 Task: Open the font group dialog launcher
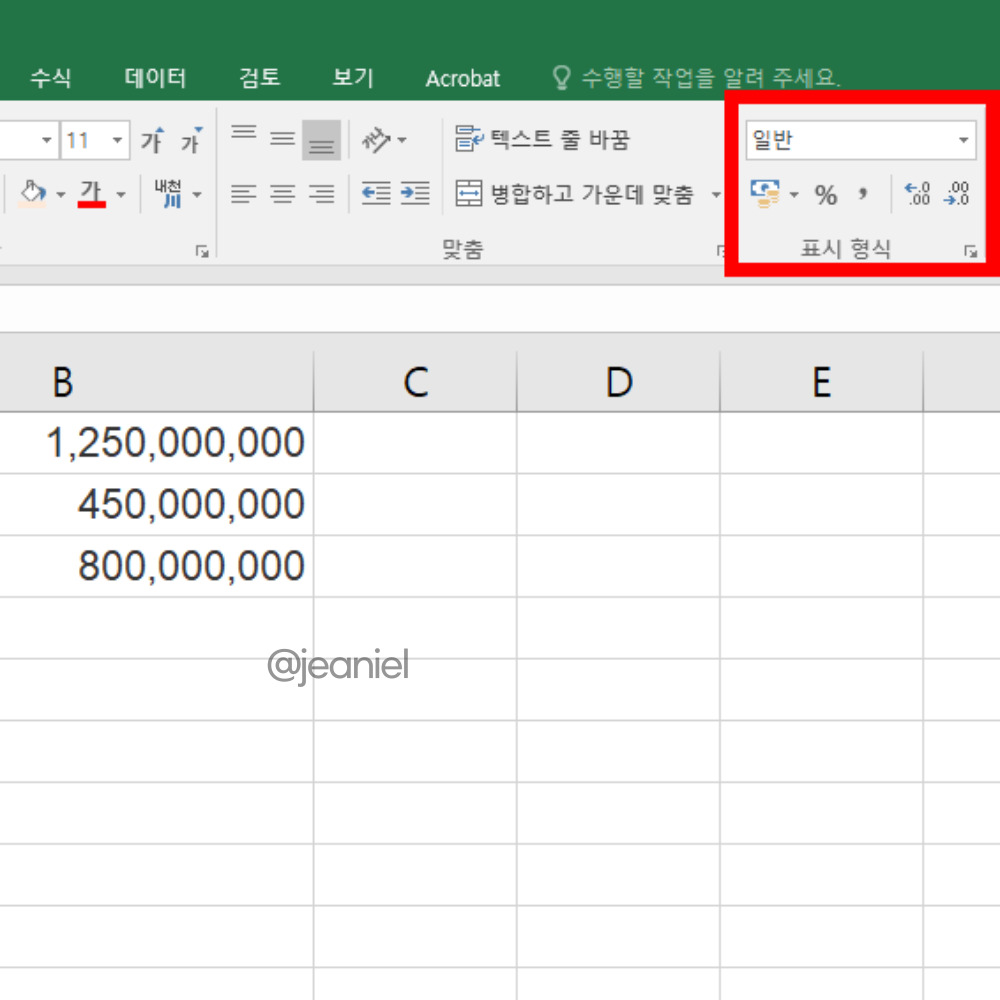coord(202,252)
